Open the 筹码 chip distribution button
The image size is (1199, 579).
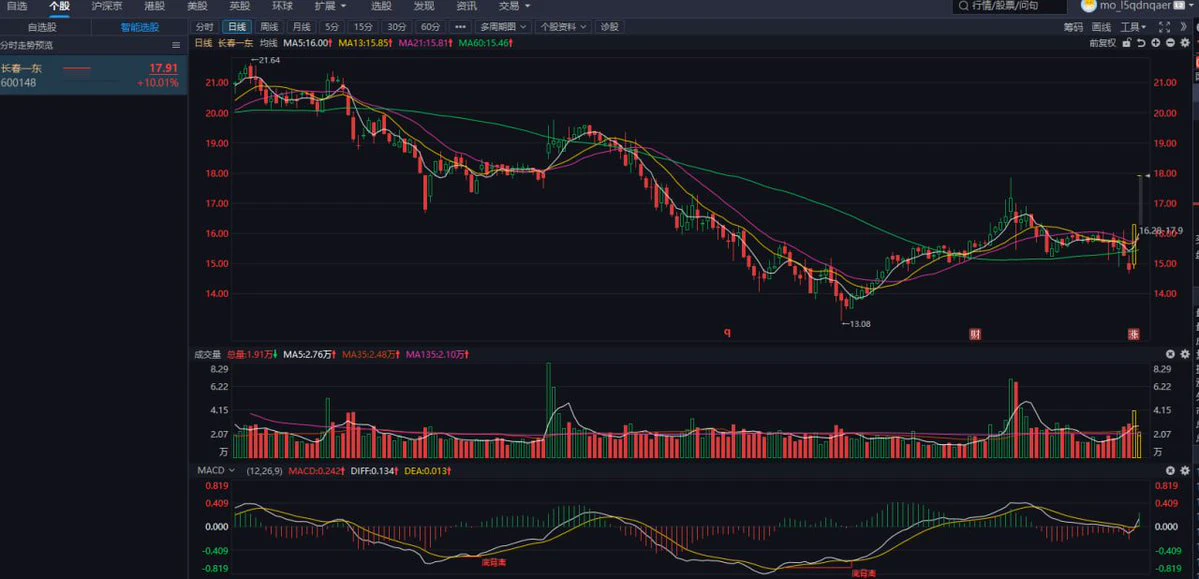pyautogui.click(x=1074, y=27)
